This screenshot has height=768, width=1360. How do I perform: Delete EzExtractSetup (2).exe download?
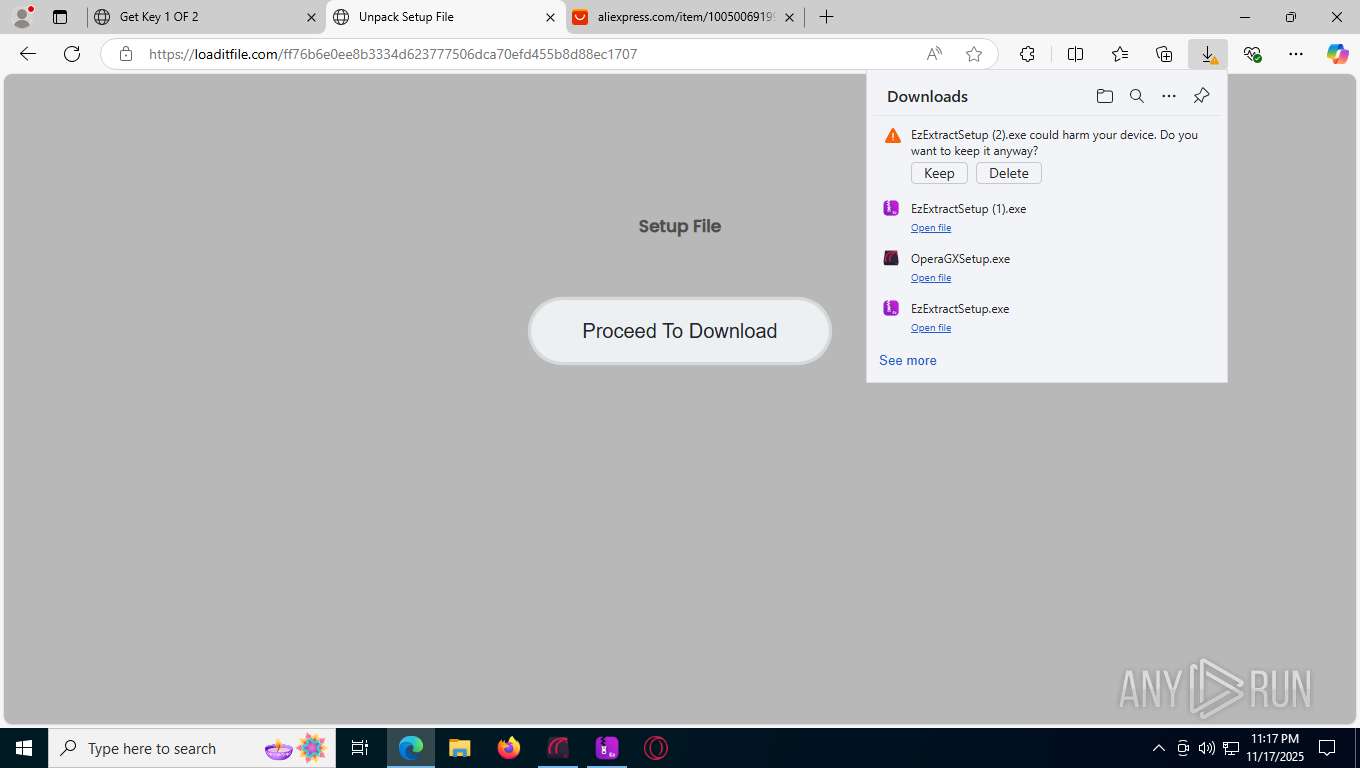point(1009,173)
